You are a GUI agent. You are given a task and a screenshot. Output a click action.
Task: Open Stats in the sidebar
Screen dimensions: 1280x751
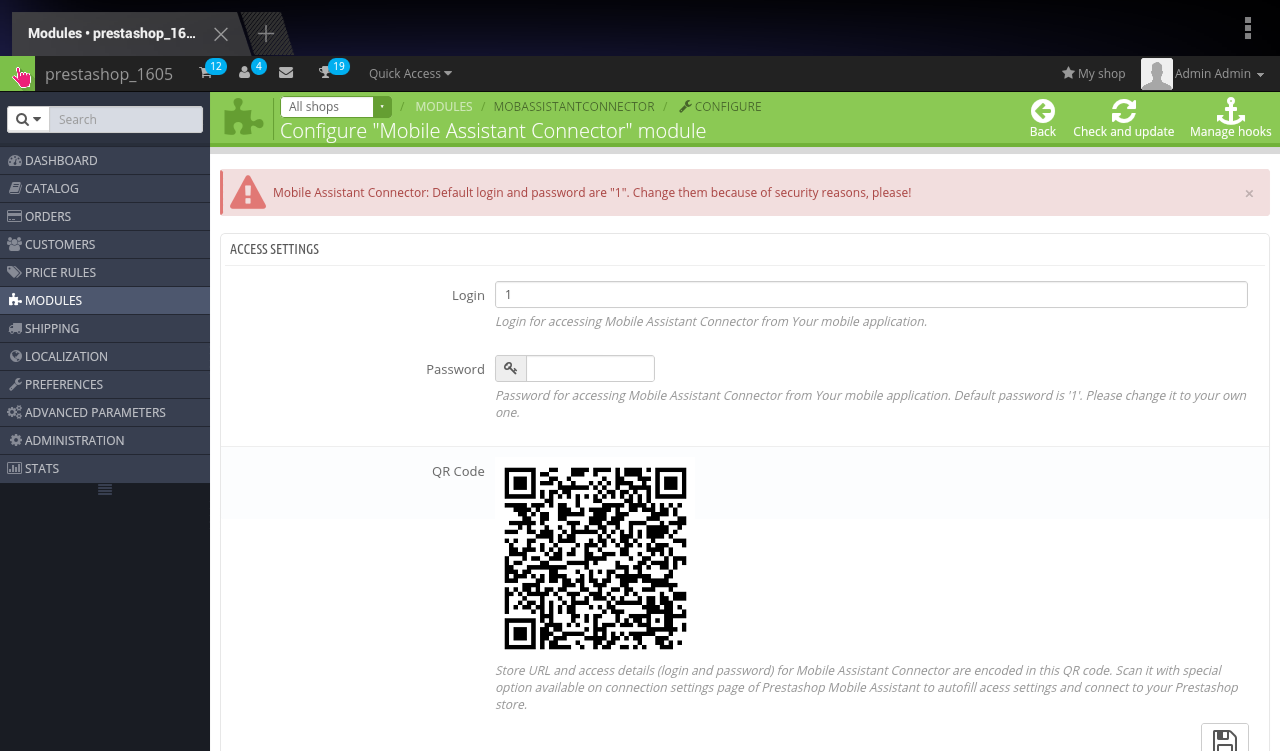pos(105,468)
